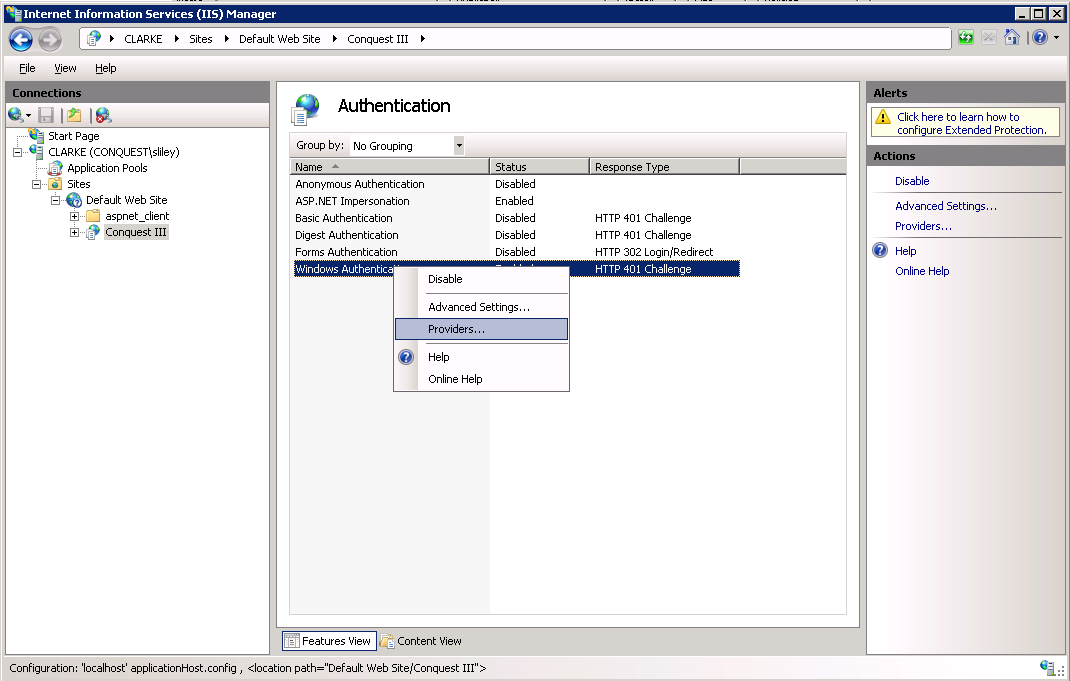Click the IIS Manager title bar icon
Screen dimensions: 1070x681
[12, 14]
